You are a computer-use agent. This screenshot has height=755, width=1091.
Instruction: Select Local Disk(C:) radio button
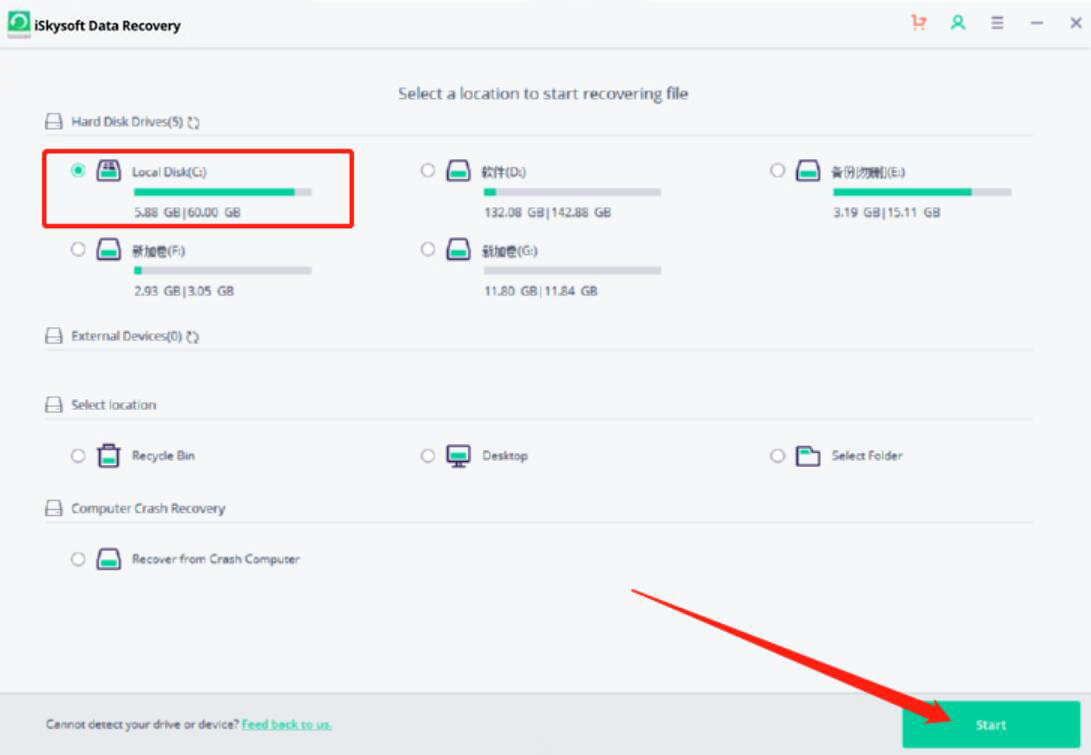pos(78,170)
